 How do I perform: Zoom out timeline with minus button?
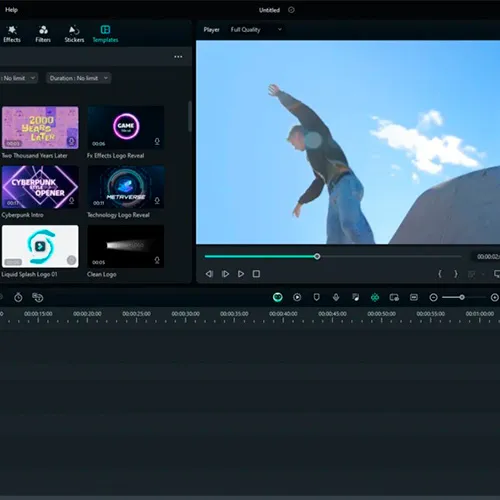433,297
